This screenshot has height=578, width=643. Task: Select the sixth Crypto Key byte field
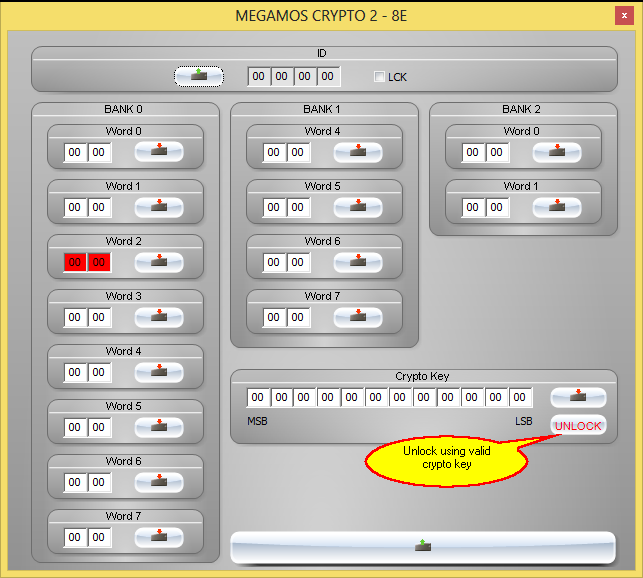pos(376,397)
